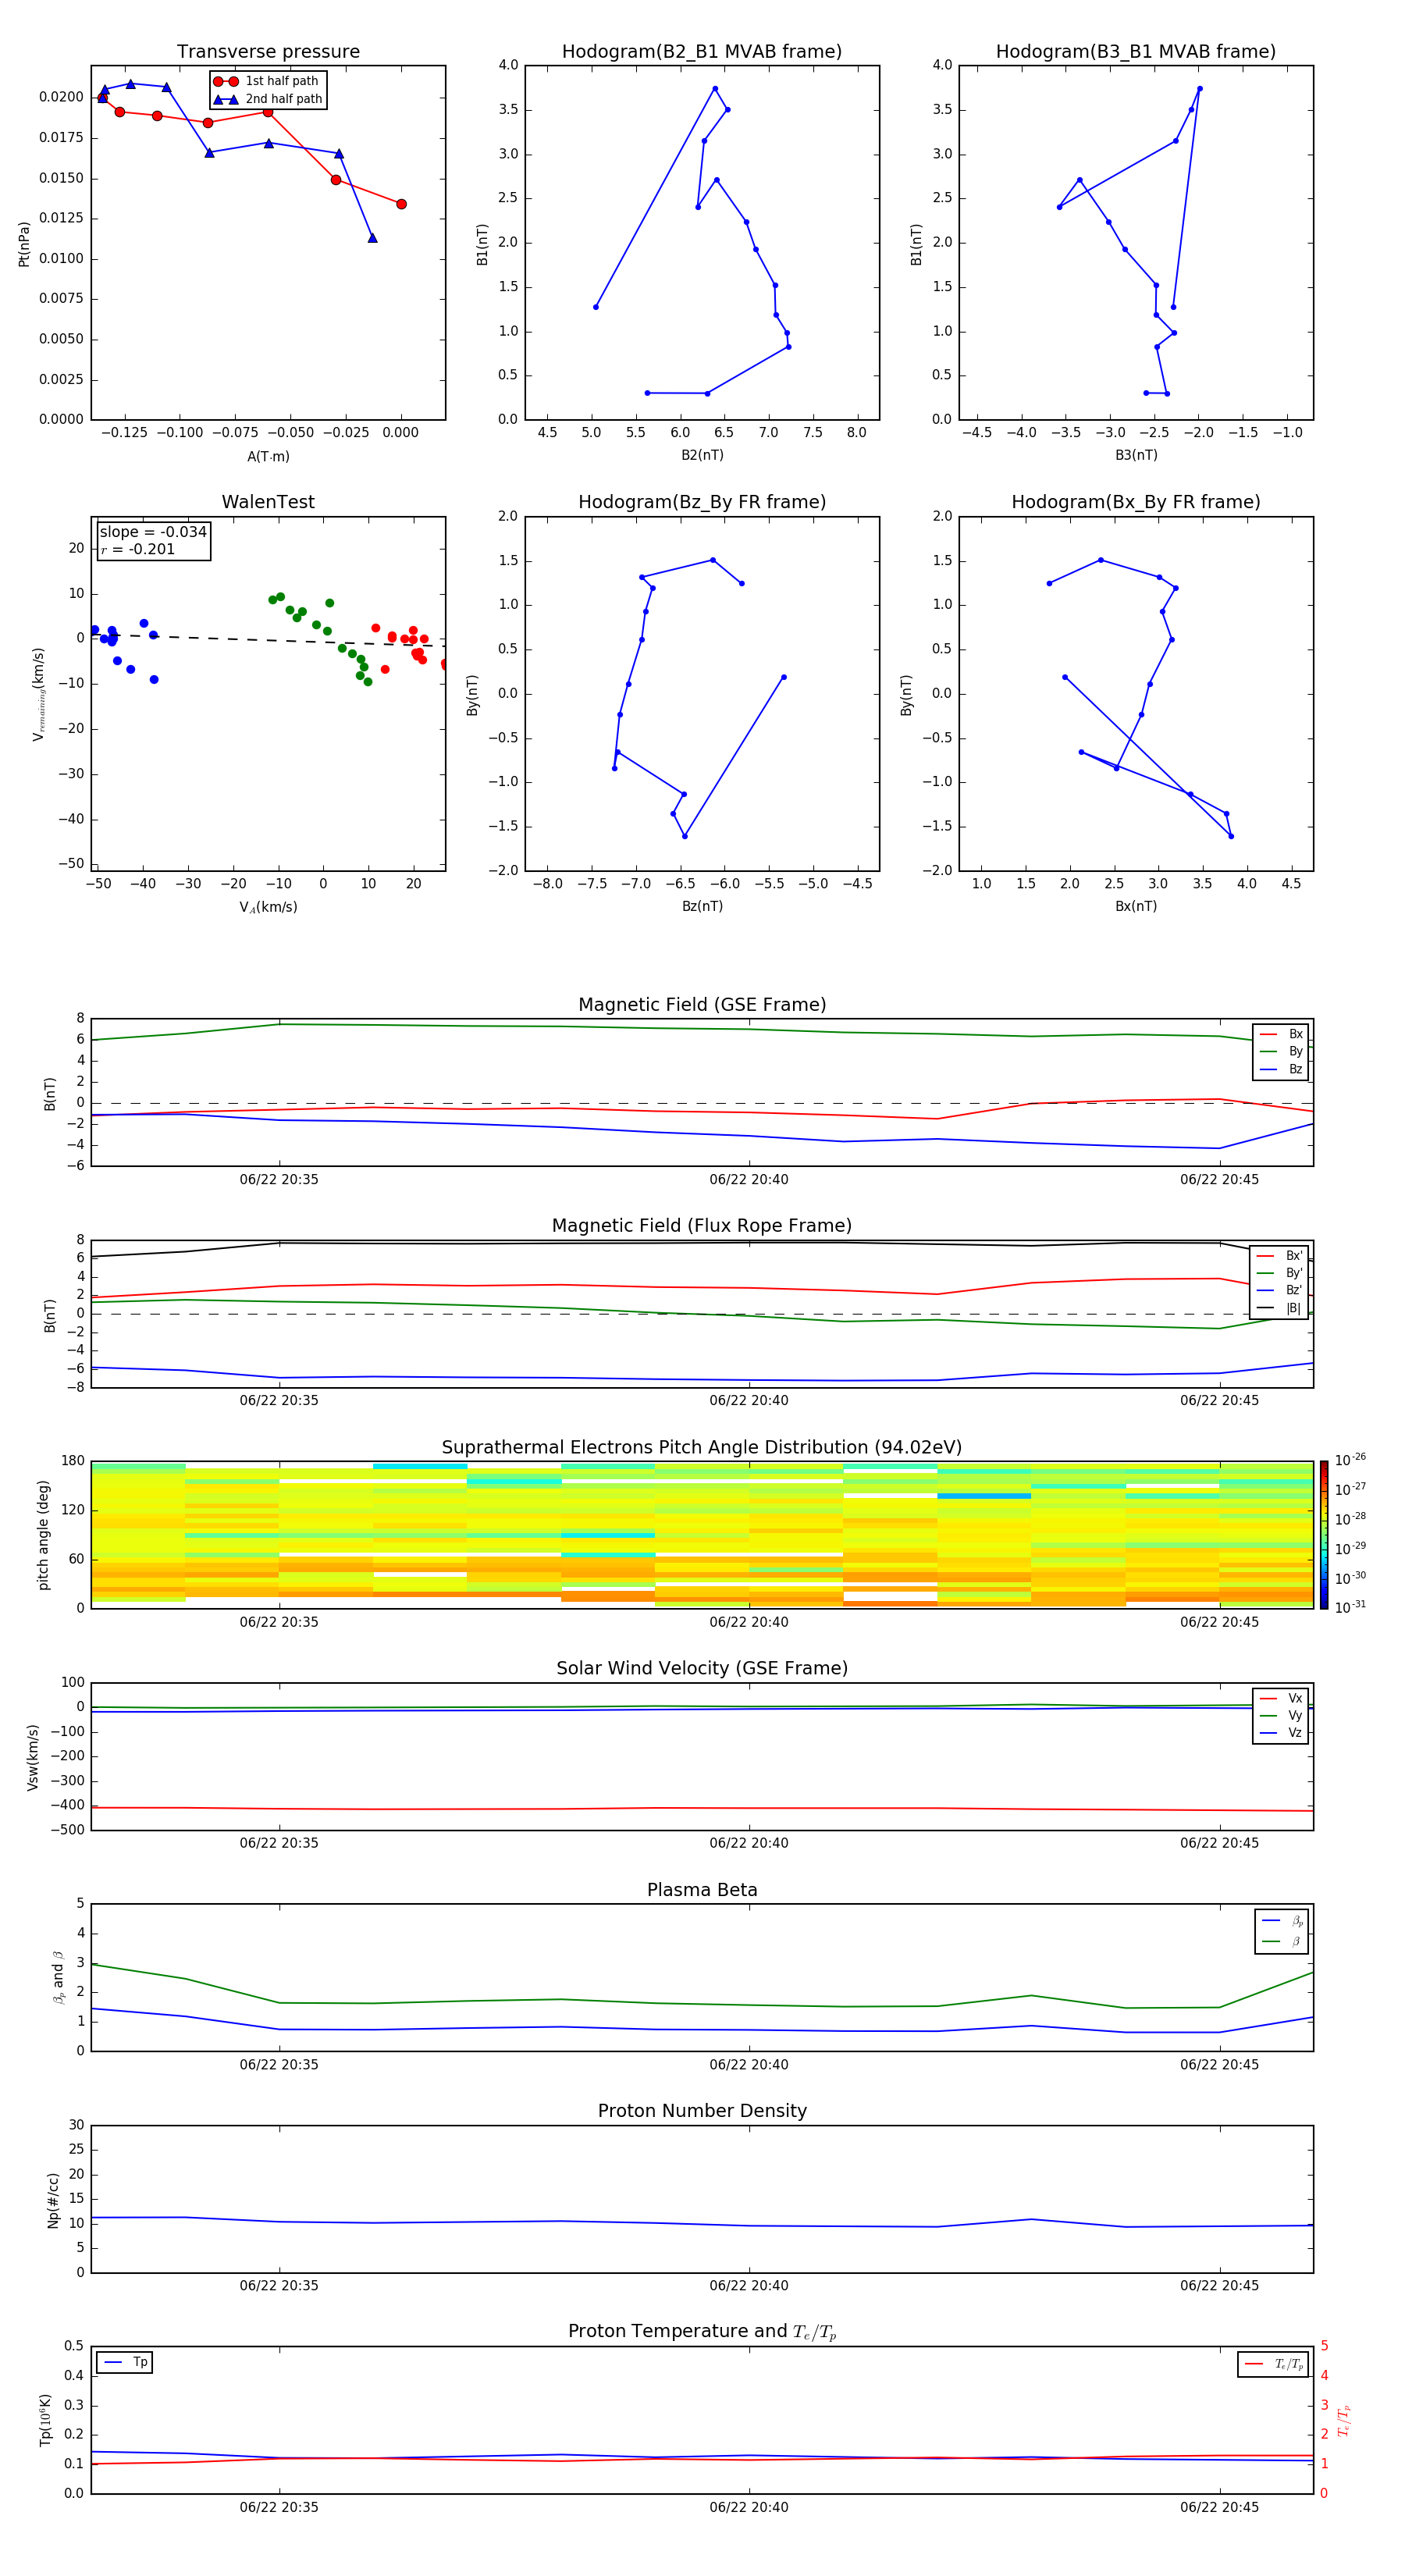Click 'Vz' in solar wind legend
This screenshot has height=2576, width=1405.
[x=1295, y=1733]
